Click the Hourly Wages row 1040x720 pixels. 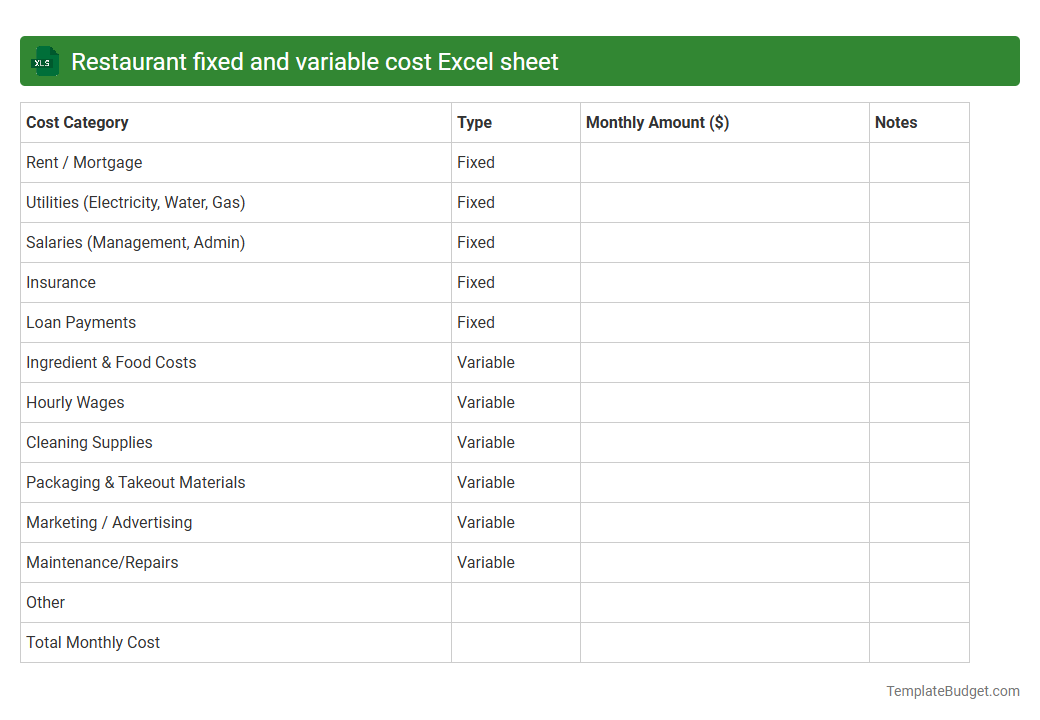point(75,402)
